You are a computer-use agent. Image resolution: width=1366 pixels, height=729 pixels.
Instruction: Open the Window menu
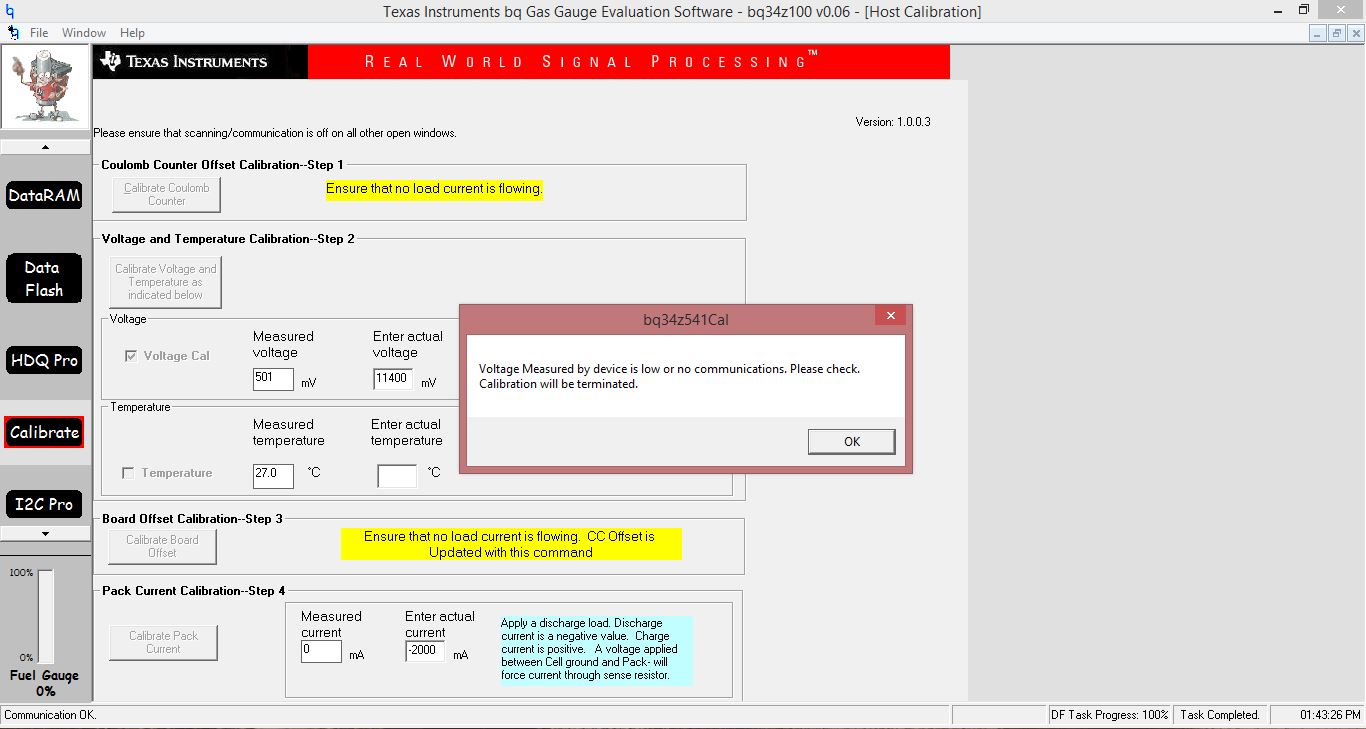84,33
